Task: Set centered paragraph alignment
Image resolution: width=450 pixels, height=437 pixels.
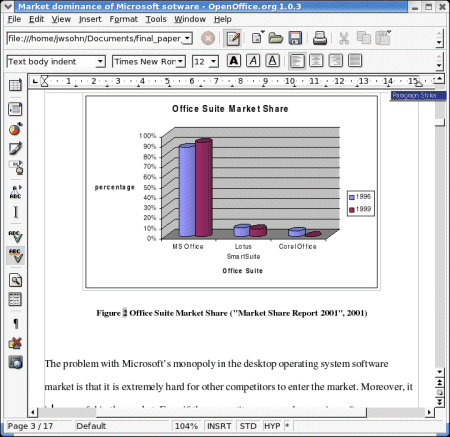Action: coord(316,61)
